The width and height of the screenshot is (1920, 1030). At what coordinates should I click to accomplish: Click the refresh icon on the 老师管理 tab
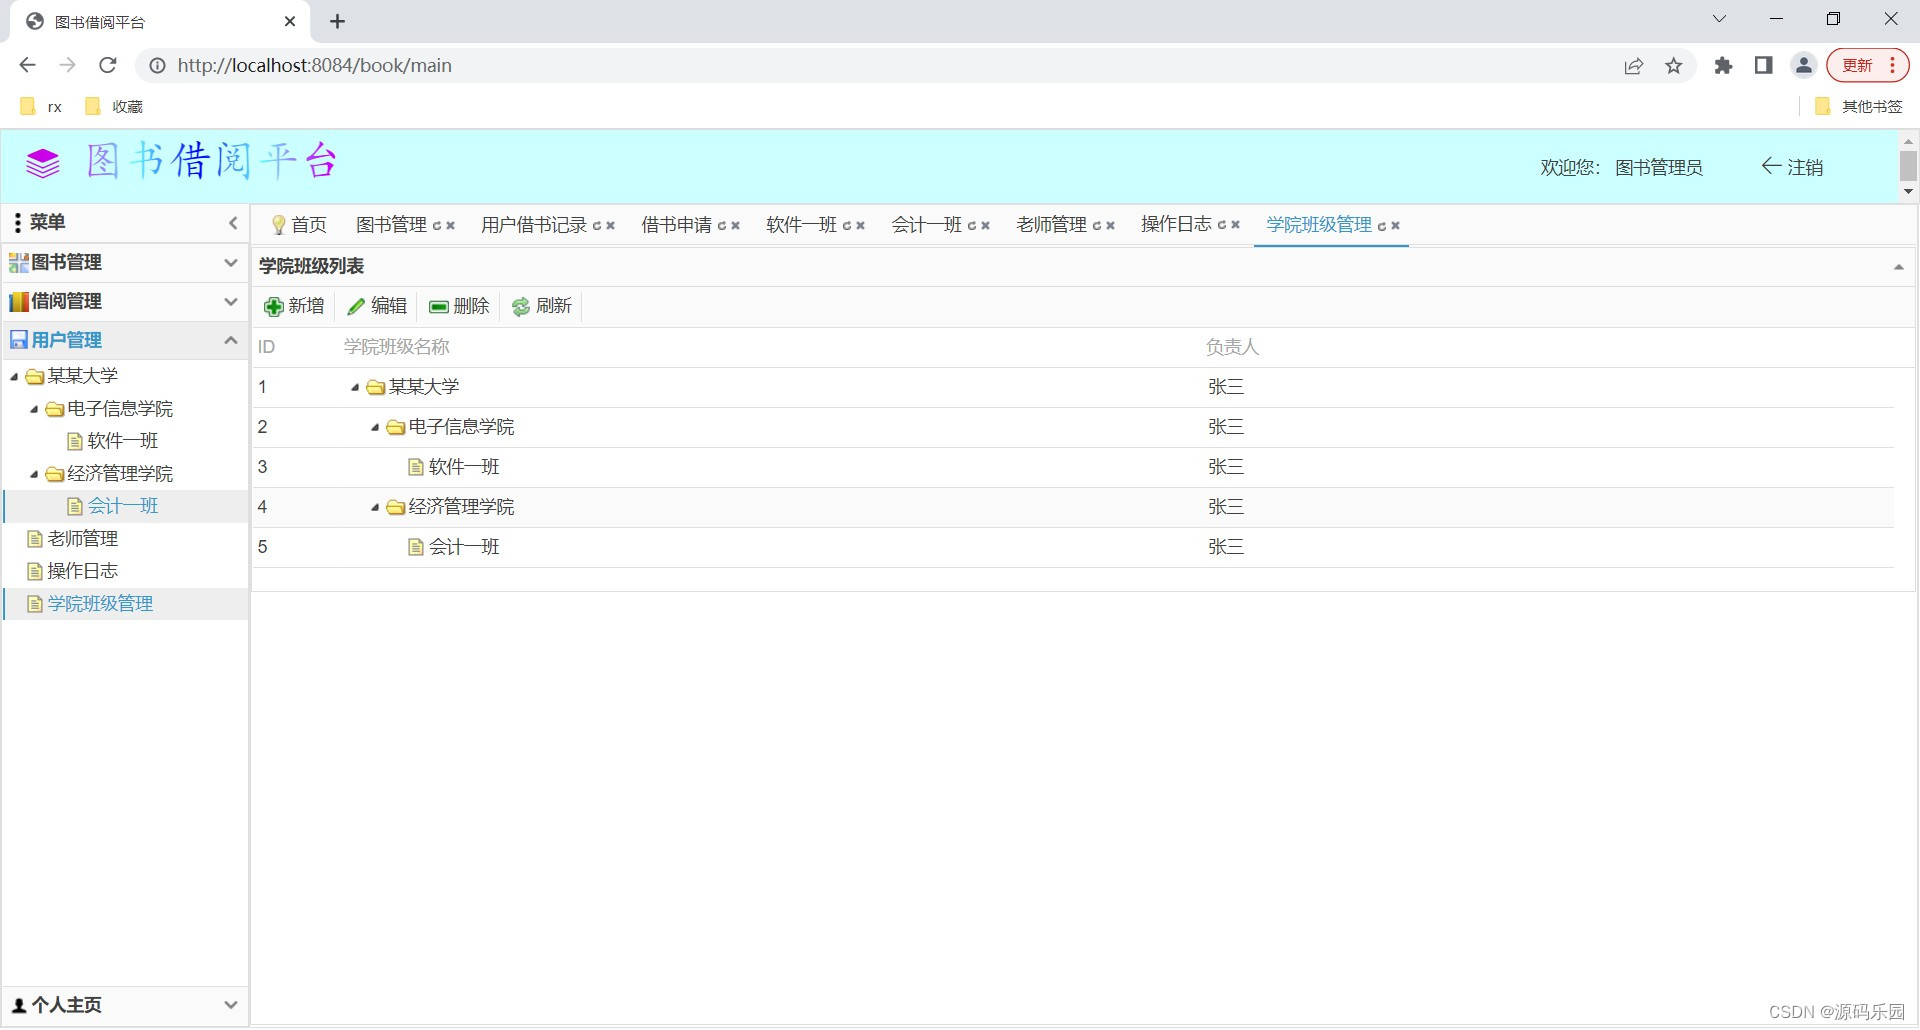pos(1097,225)
